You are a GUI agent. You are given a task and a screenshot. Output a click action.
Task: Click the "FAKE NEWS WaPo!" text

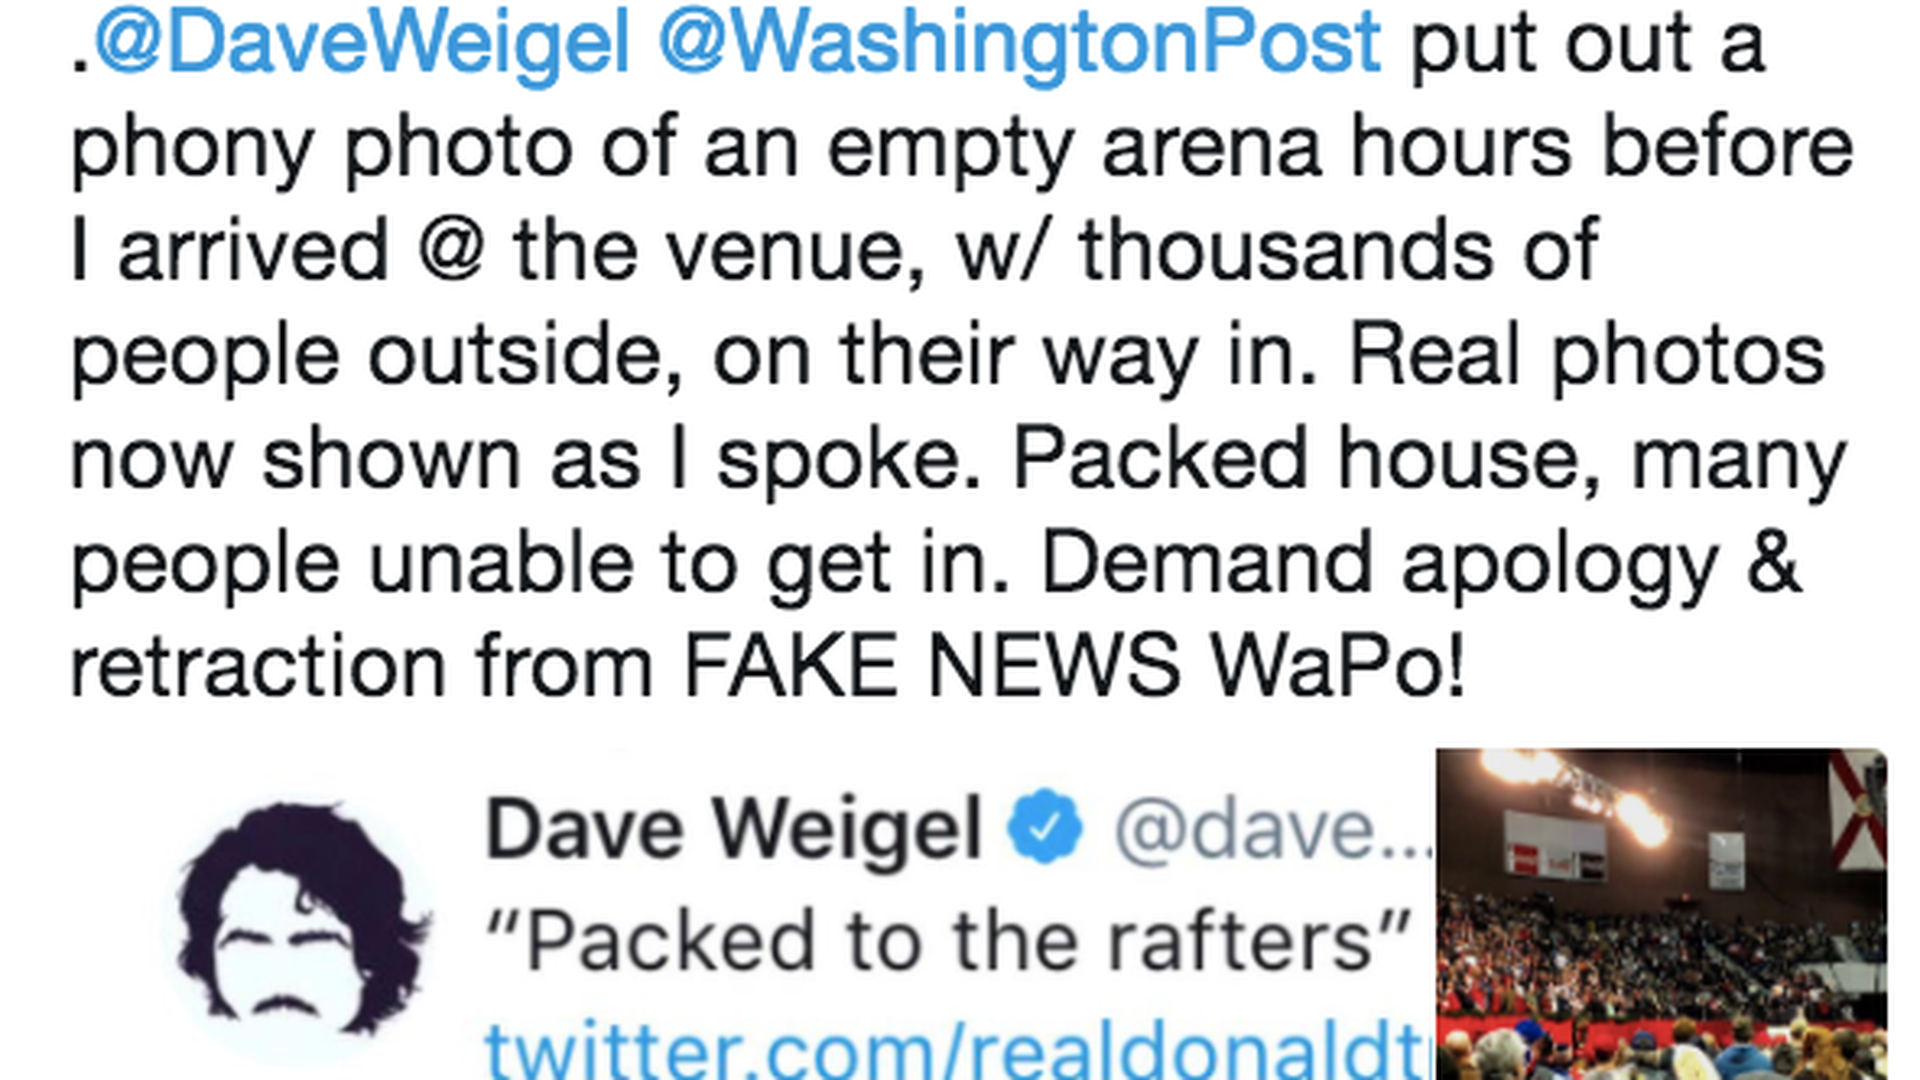coord(1074,667)
